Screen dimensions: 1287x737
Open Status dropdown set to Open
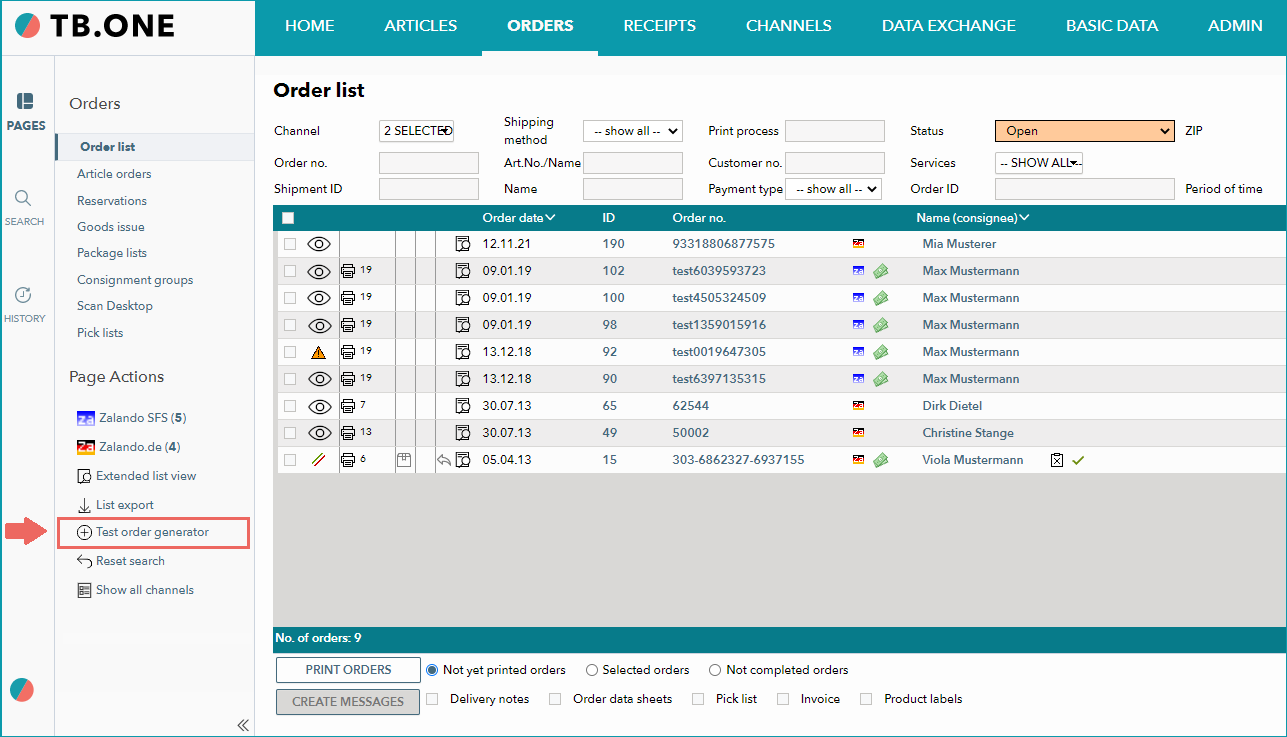1085,131
